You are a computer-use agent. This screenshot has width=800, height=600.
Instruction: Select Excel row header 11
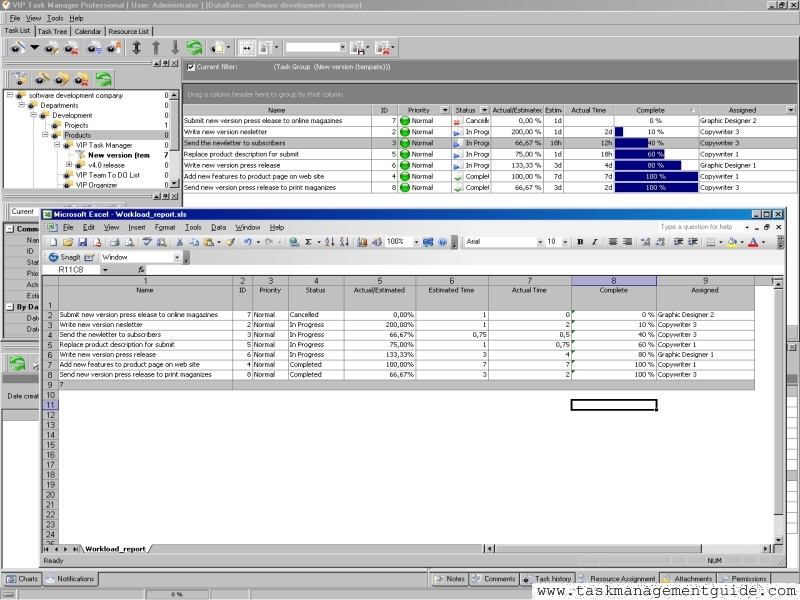(x=50, y=405)
